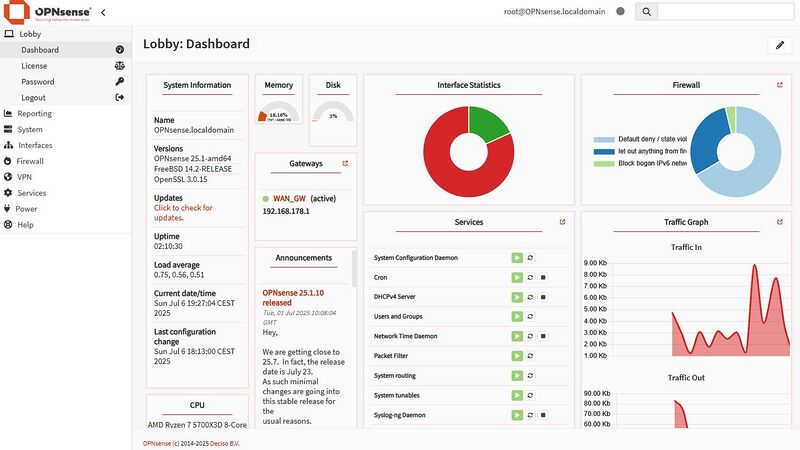Open Services widget external link icon

click(562, 222)
